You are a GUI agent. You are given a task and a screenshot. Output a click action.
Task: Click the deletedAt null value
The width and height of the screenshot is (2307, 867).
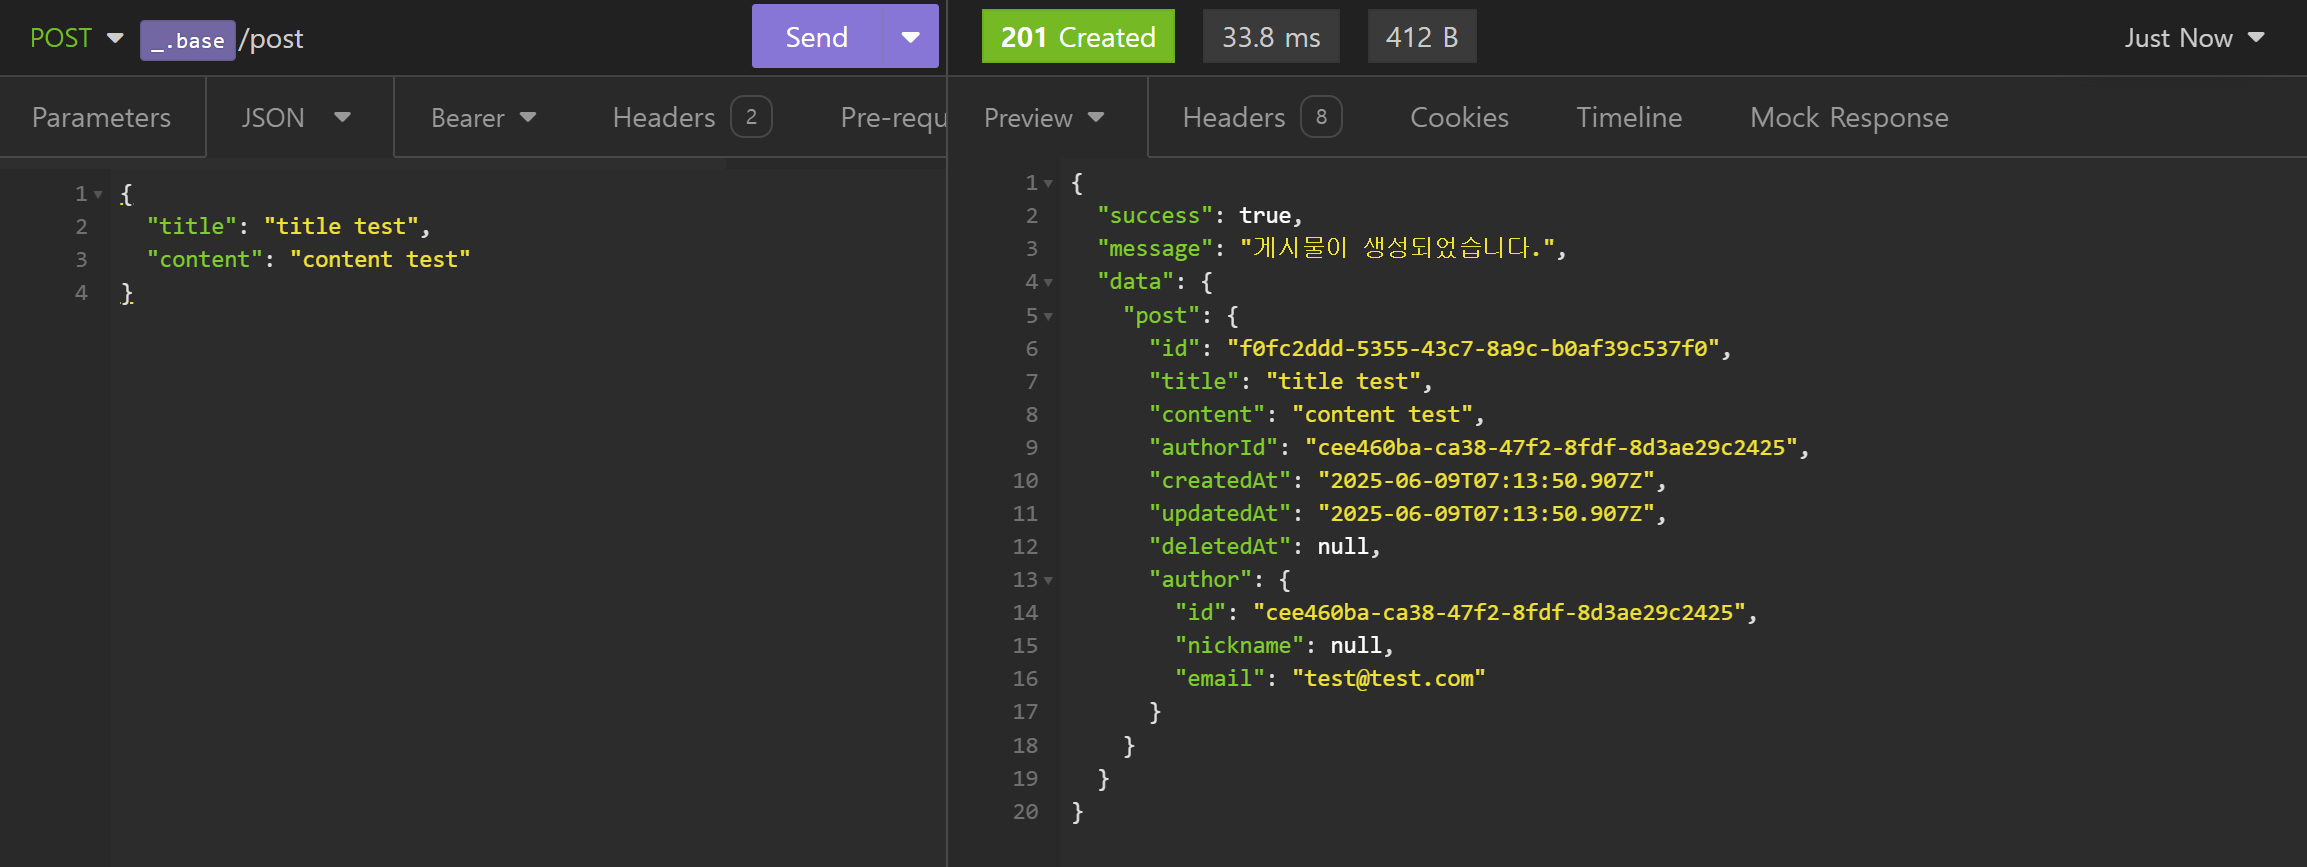point(1343,547)
